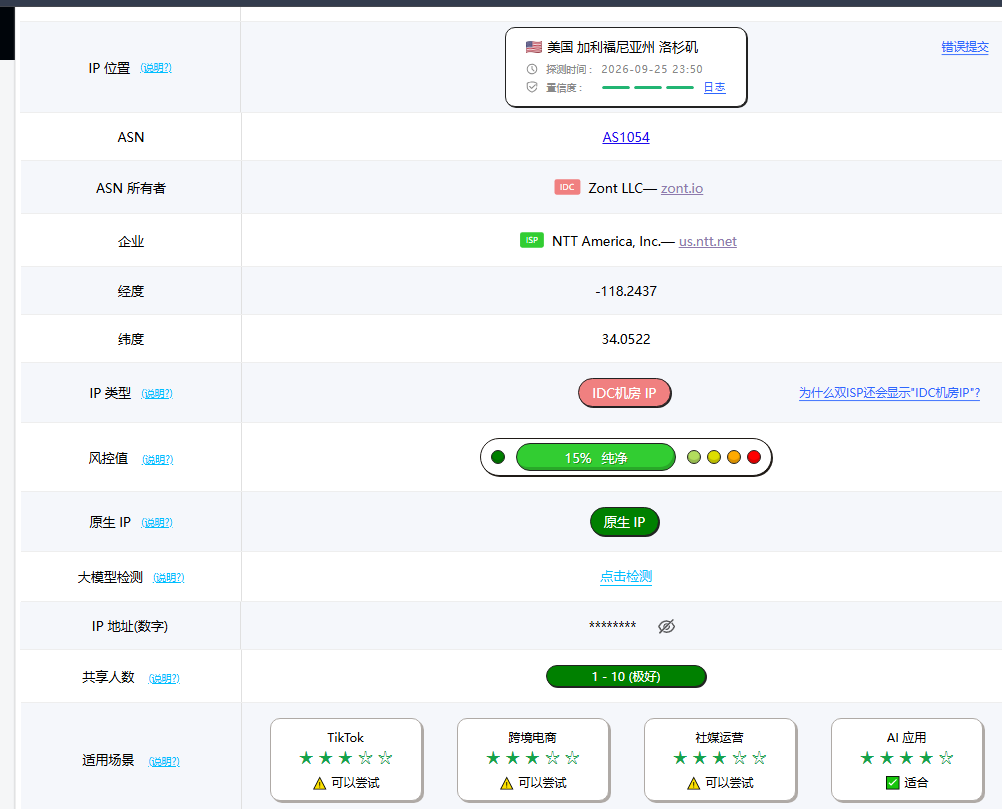Open the 说明 help link next to 大模型检测
This screenshot has width=1002, height=809.
[x=169, y=578]
